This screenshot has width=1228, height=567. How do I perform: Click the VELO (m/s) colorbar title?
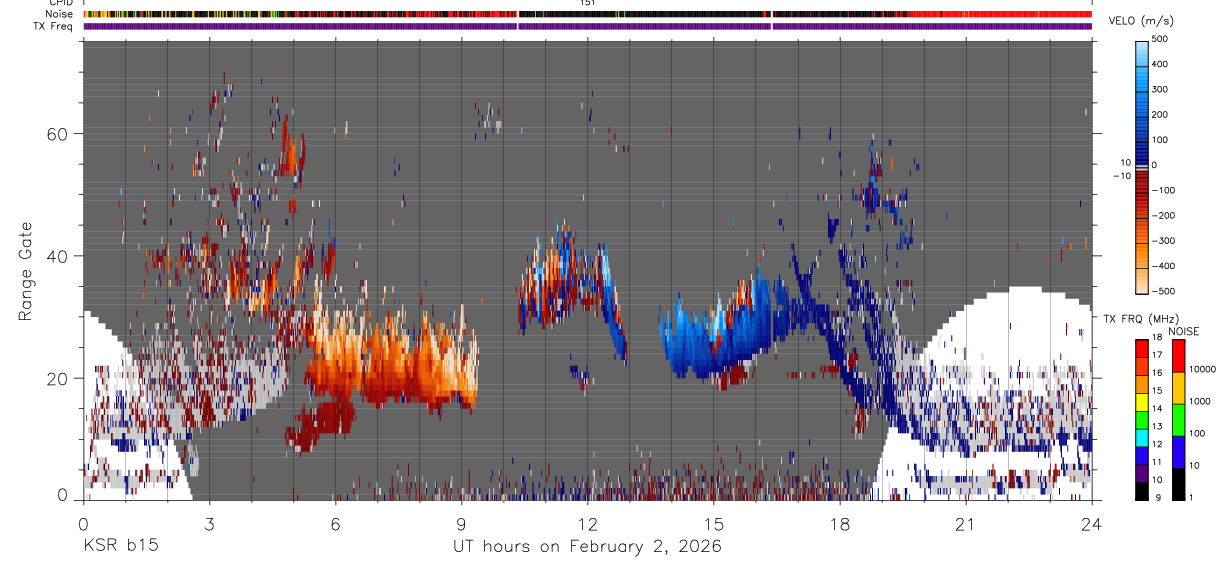1141,21
